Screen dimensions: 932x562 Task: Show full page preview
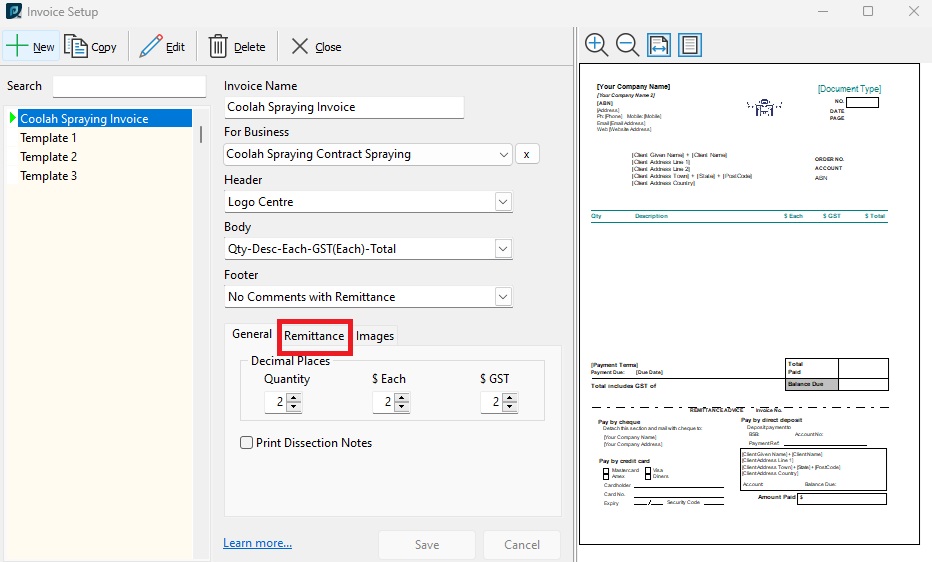point(689,45)
